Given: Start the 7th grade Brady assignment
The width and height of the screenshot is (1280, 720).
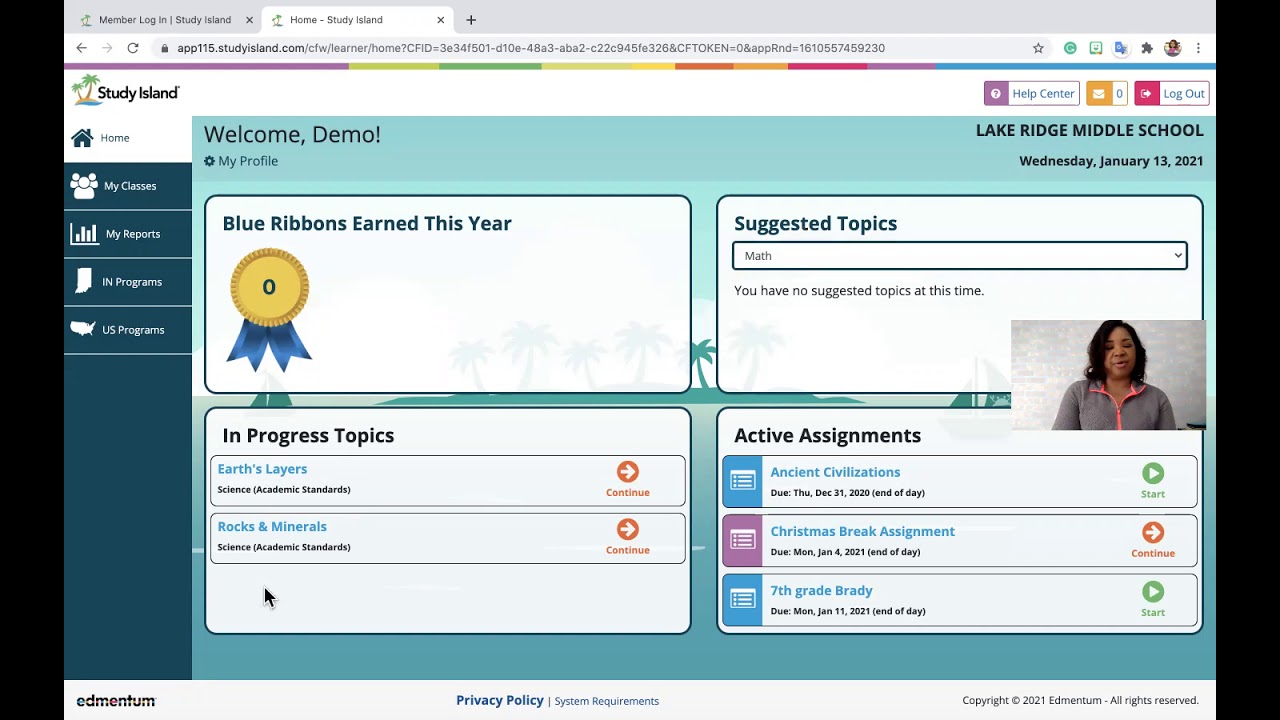Looking at the screenshot, I should tap(1153, 599).
